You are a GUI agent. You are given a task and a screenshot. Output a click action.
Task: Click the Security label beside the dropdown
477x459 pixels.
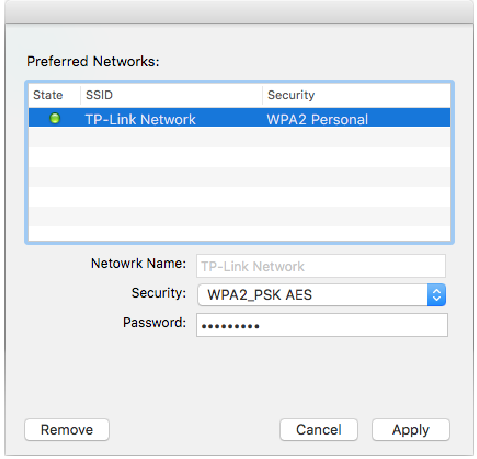(159, 293)
